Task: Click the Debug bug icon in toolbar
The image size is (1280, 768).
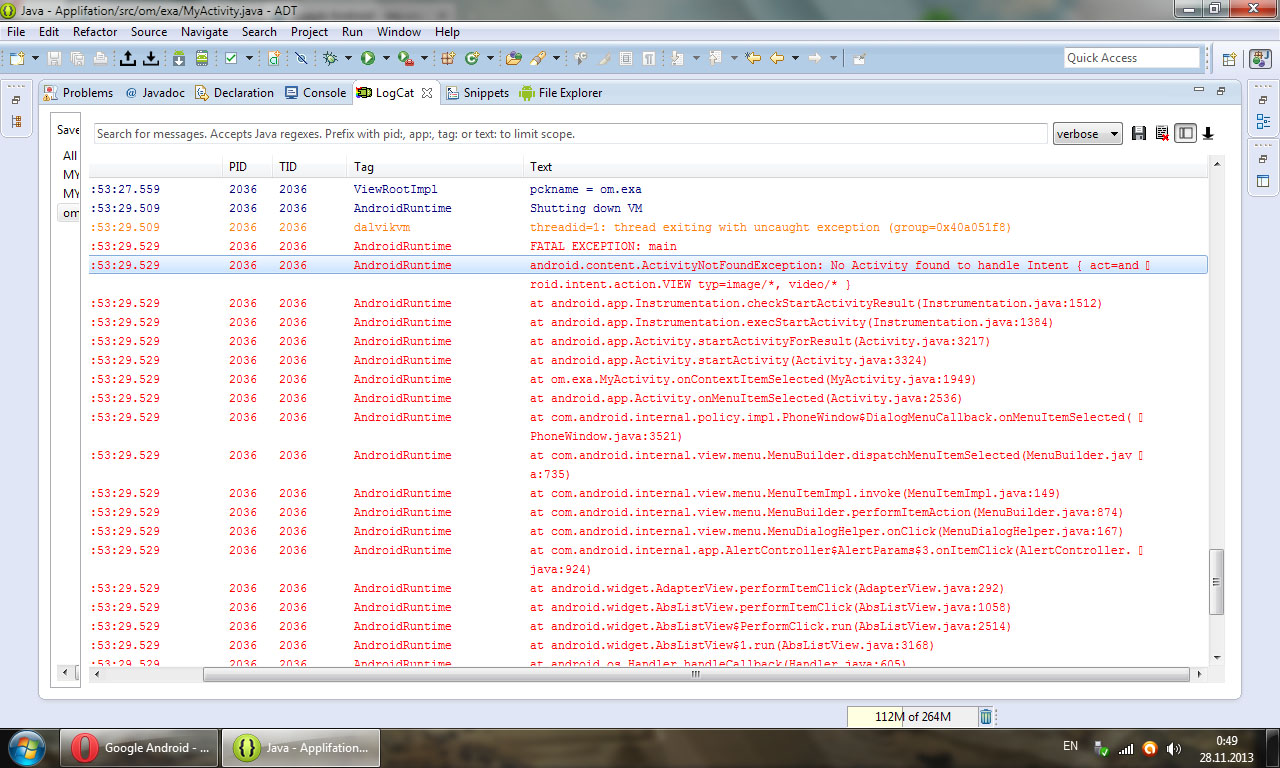Action: tap(330, 58)
